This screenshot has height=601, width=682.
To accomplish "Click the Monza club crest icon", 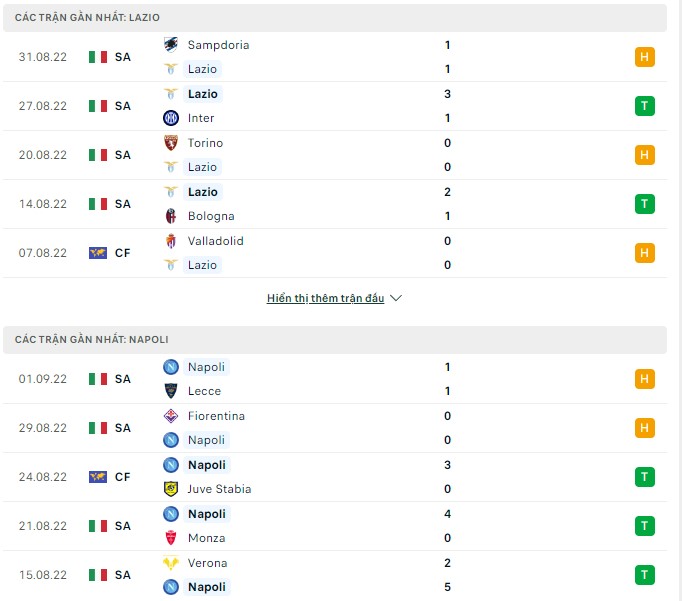I will click(x=170, y=538).
